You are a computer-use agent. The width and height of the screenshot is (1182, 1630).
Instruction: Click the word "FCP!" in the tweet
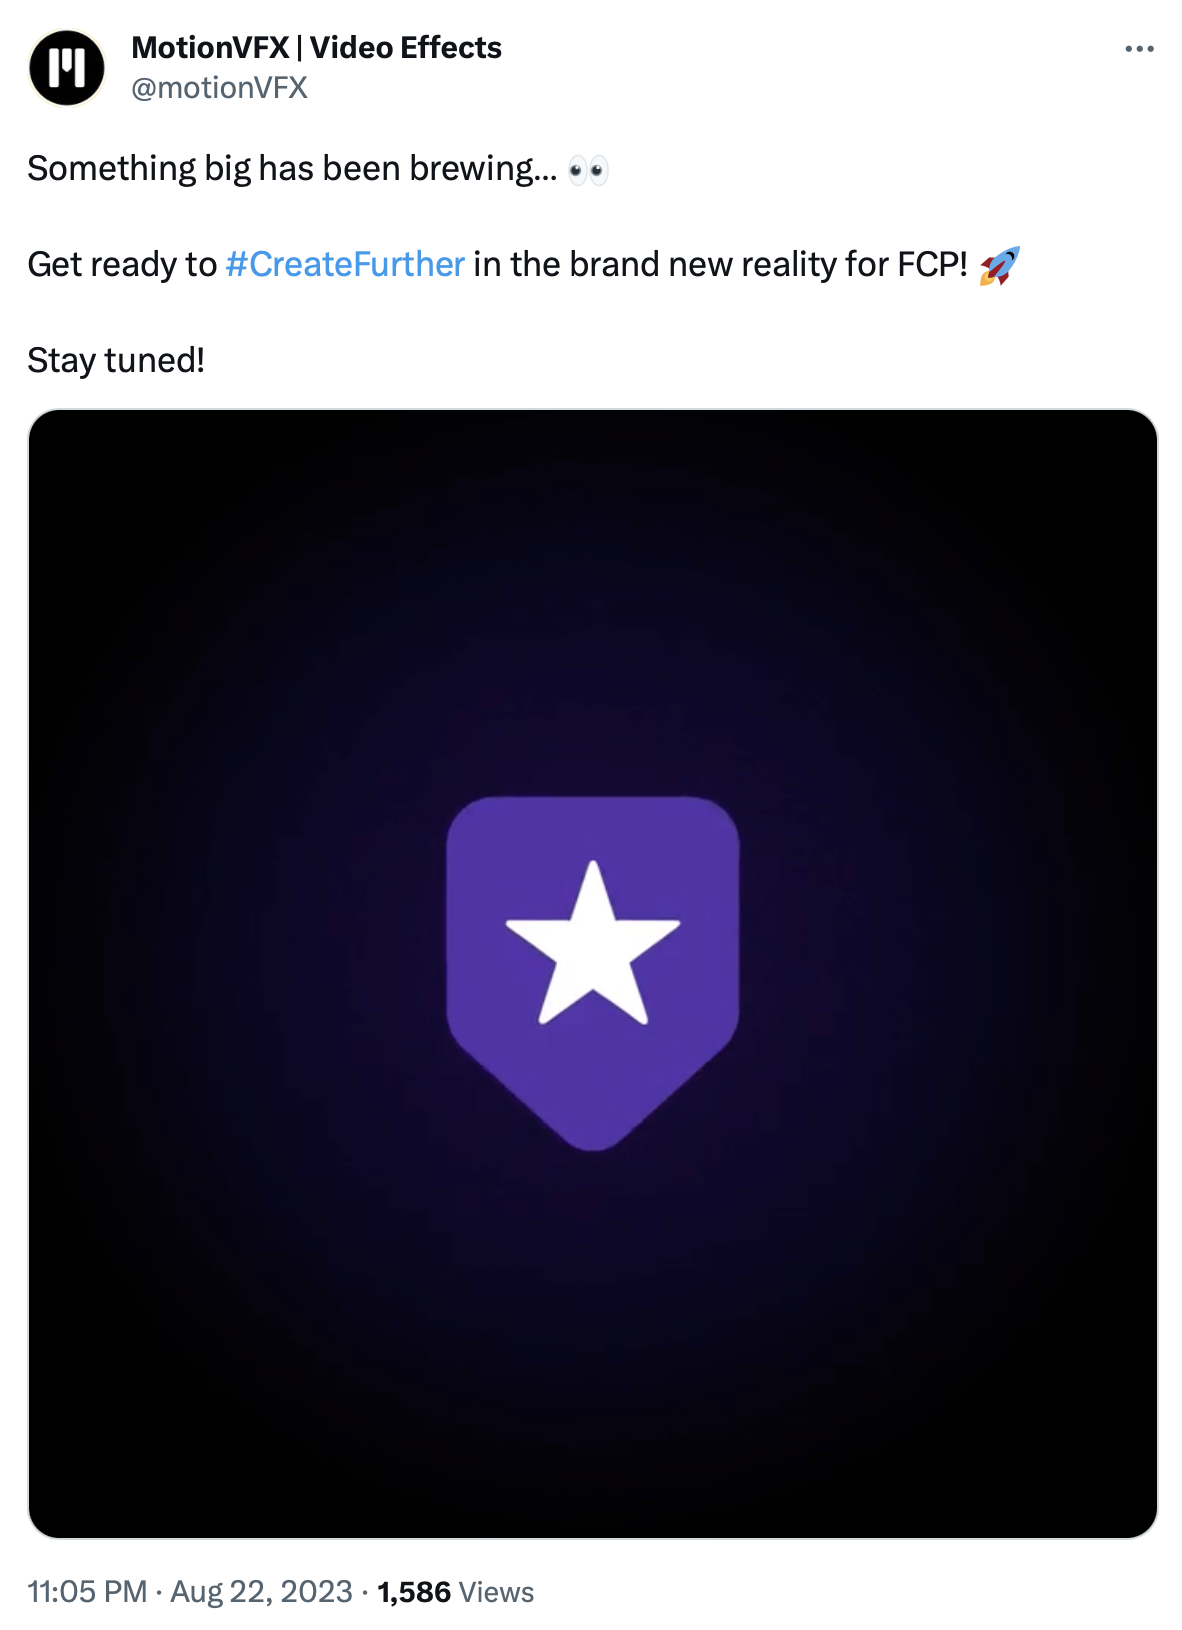[932, 265]
